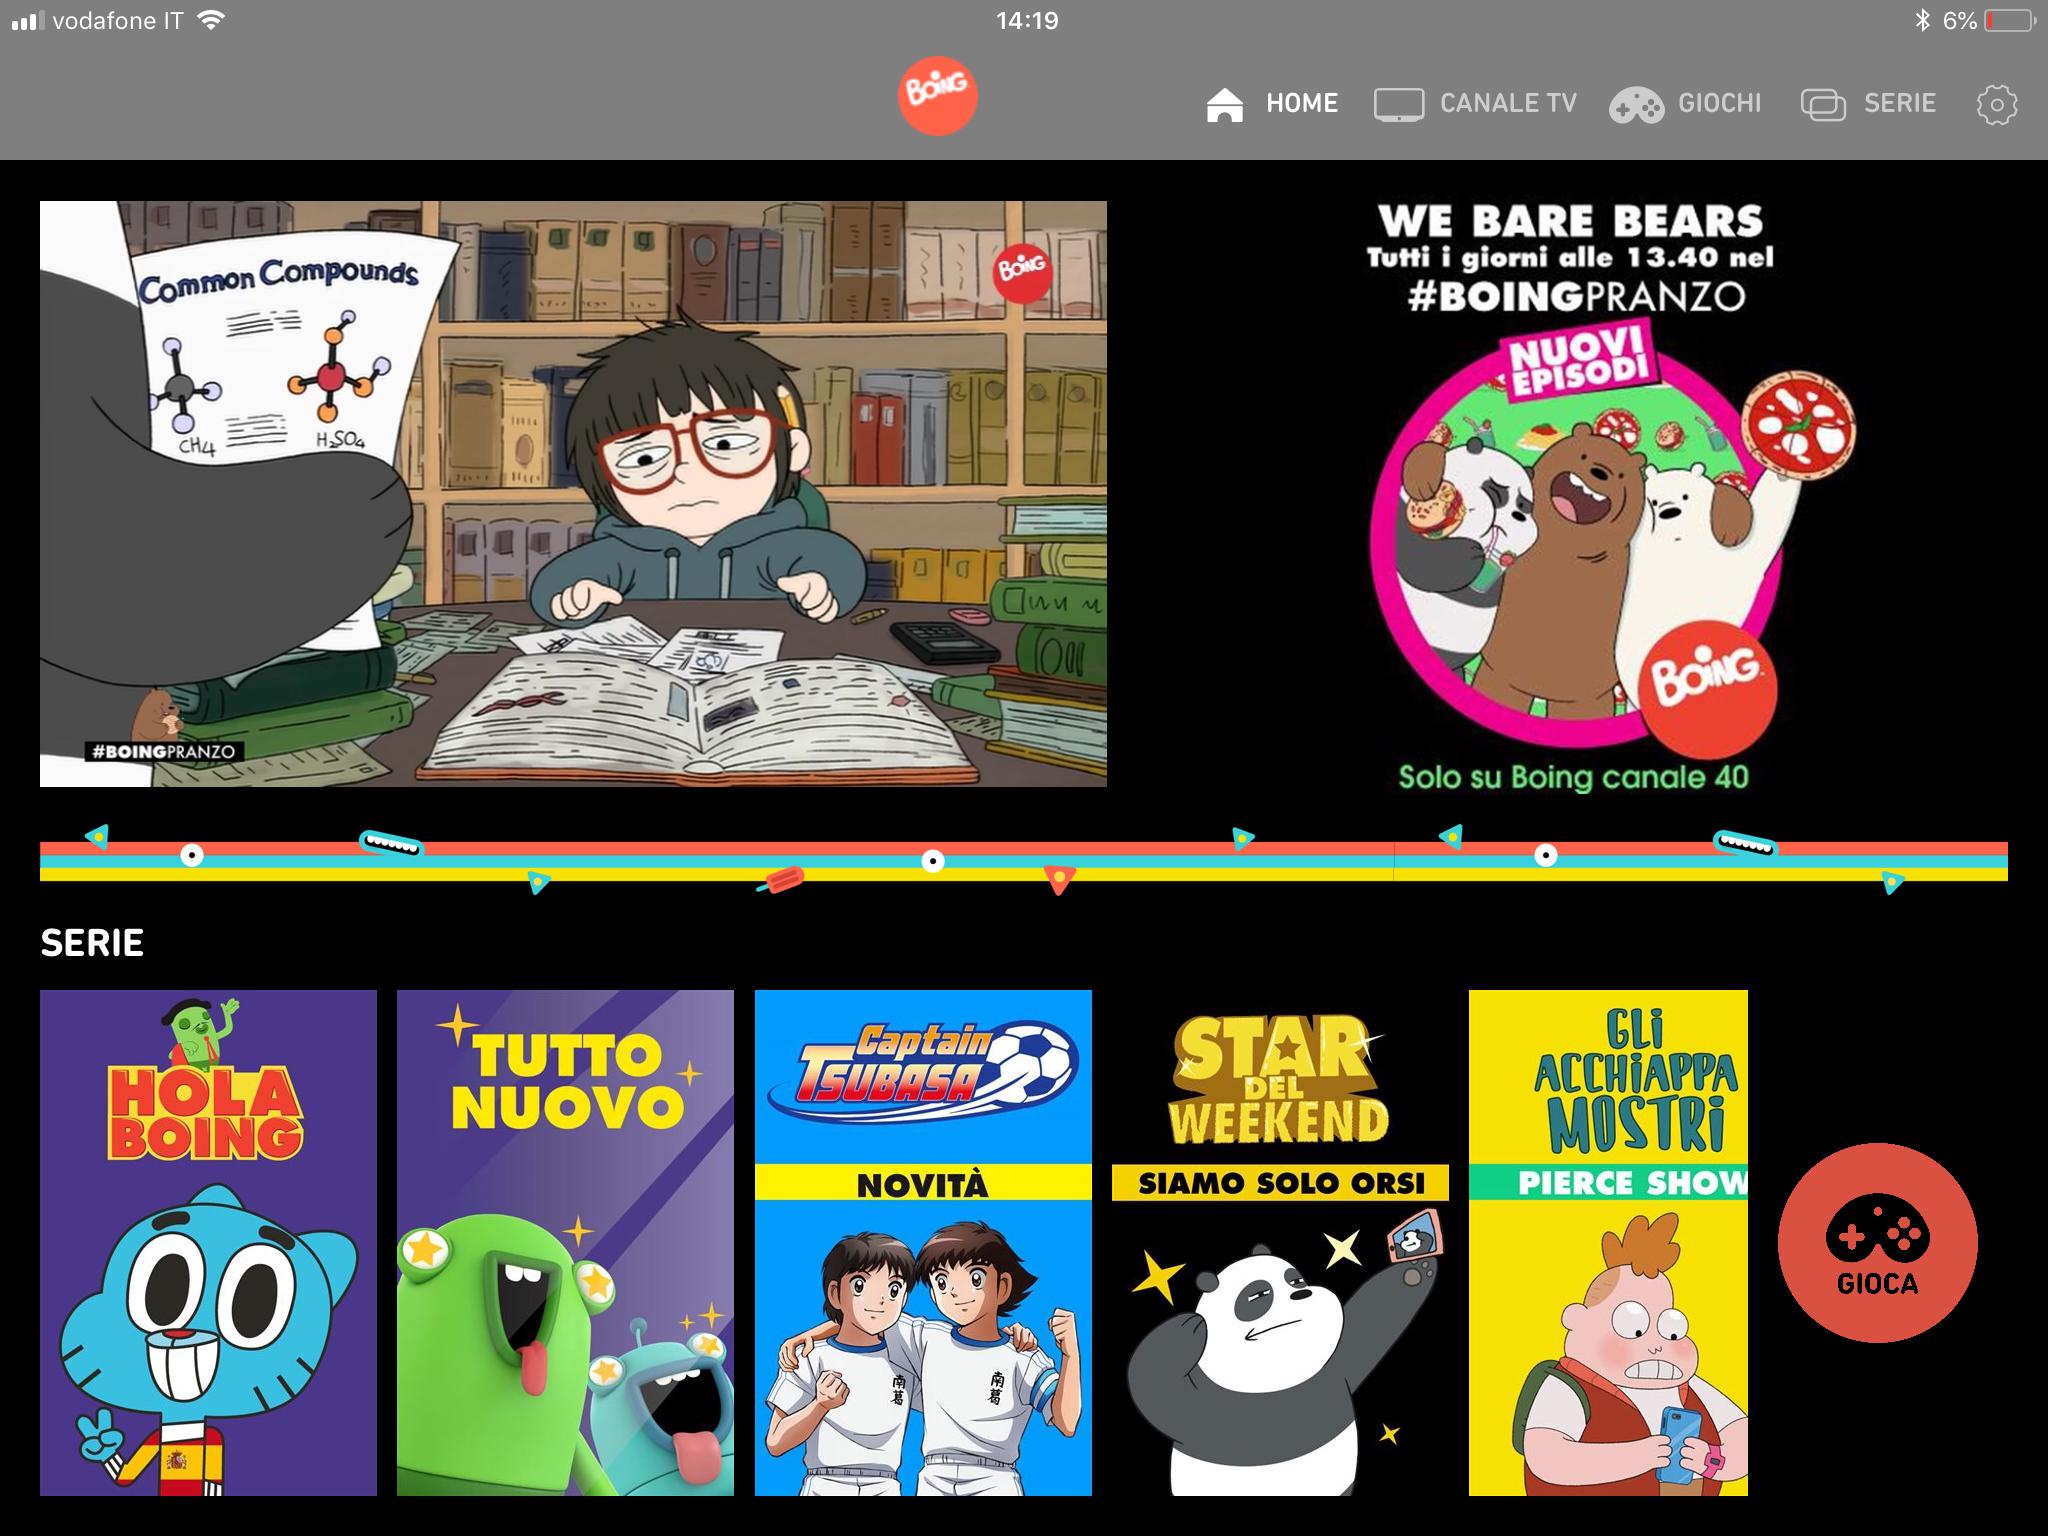
Task: Open Gli Acchiappamostri series card
Action: pyautogui.click(x=1608, y=1243)
